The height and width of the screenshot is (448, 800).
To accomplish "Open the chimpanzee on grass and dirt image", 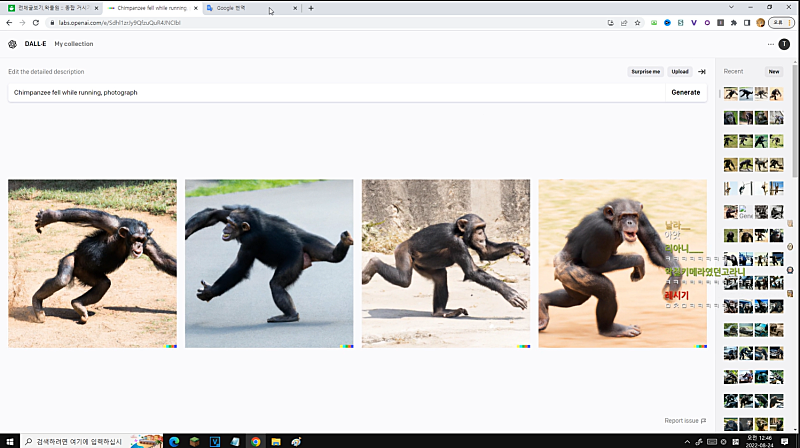I will 92,263.
